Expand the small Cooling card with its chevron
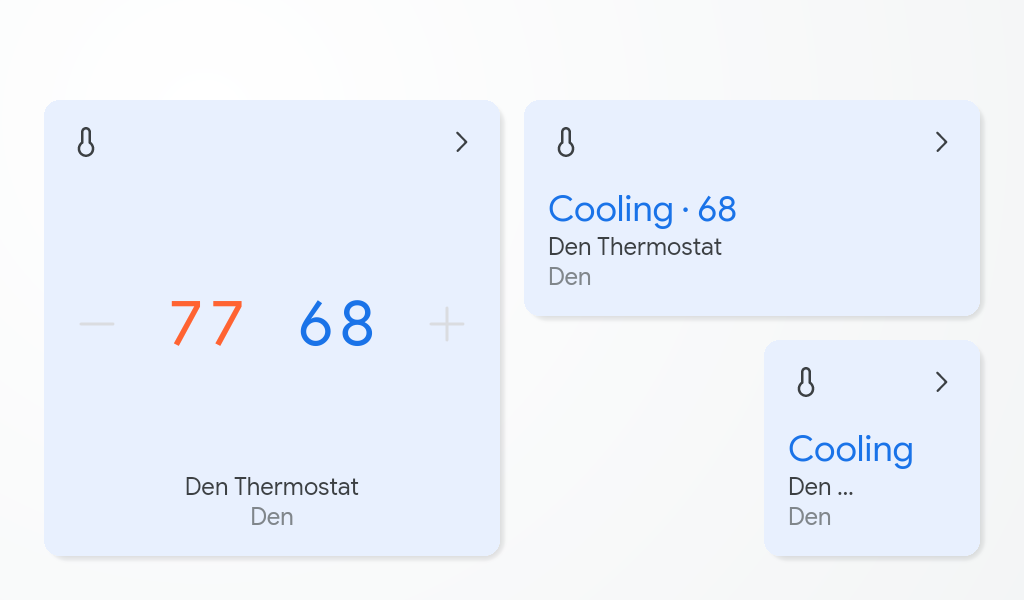Screen dimensions: 1024x600 coord(941,382)
